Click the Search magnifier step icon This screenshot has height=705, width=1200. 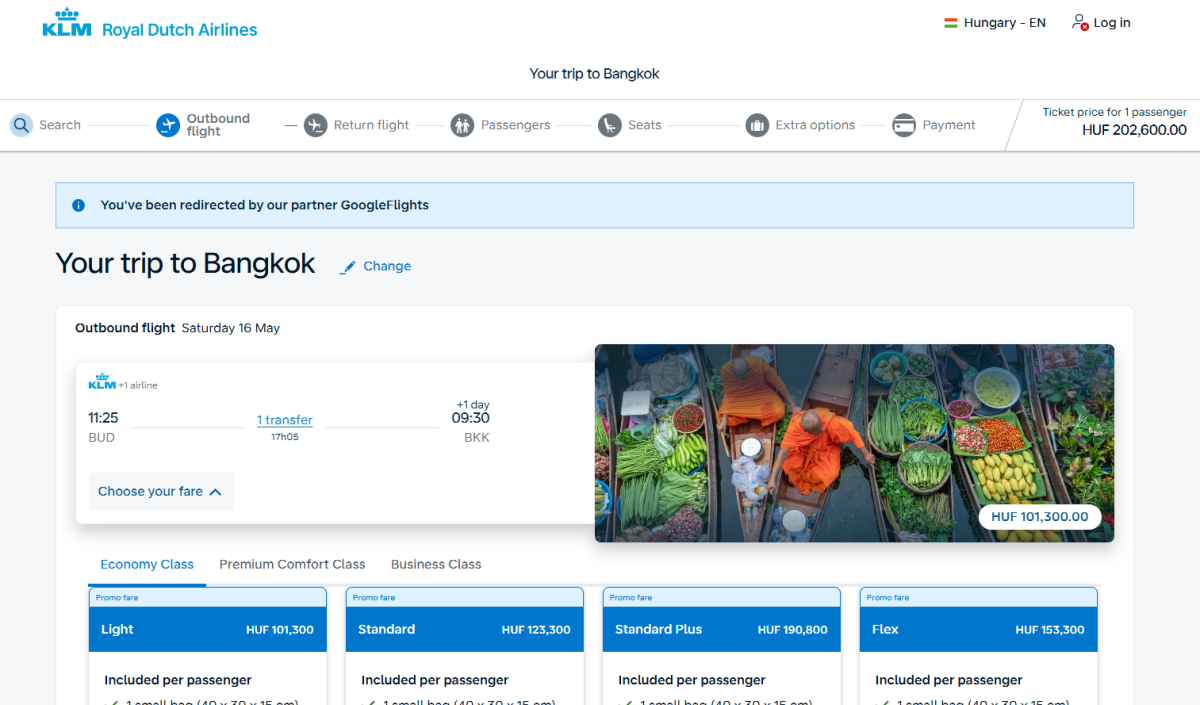[x=21, y=125]
